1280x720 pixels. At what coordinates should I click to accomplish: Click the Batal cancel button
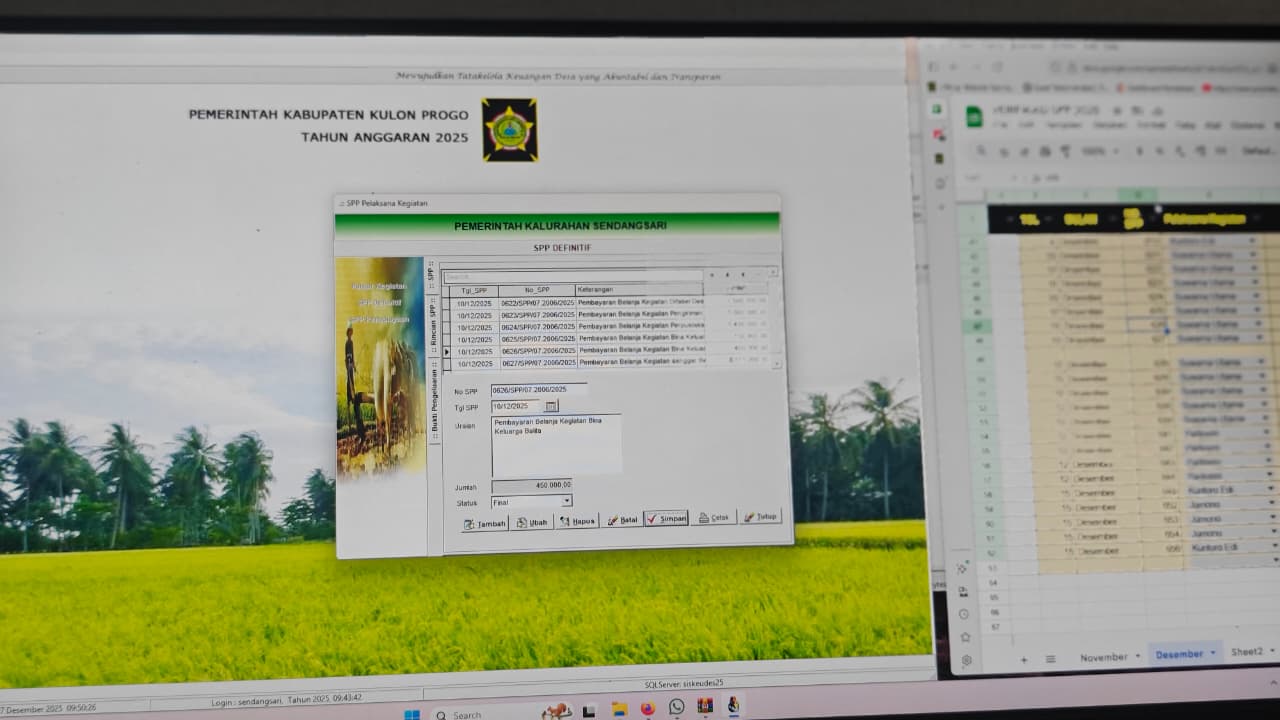[622, 520]
